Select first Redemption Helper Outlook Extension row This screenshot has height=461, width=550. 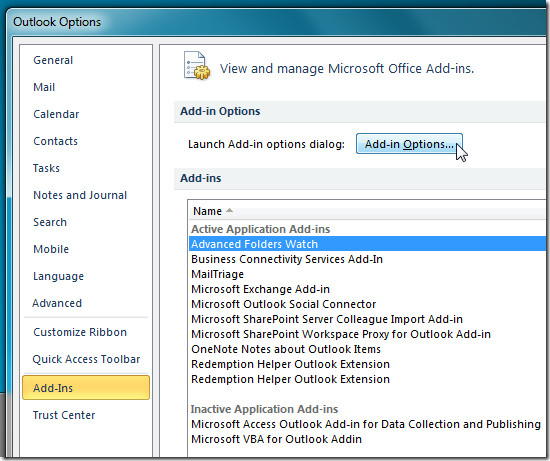tap(368, 364)
